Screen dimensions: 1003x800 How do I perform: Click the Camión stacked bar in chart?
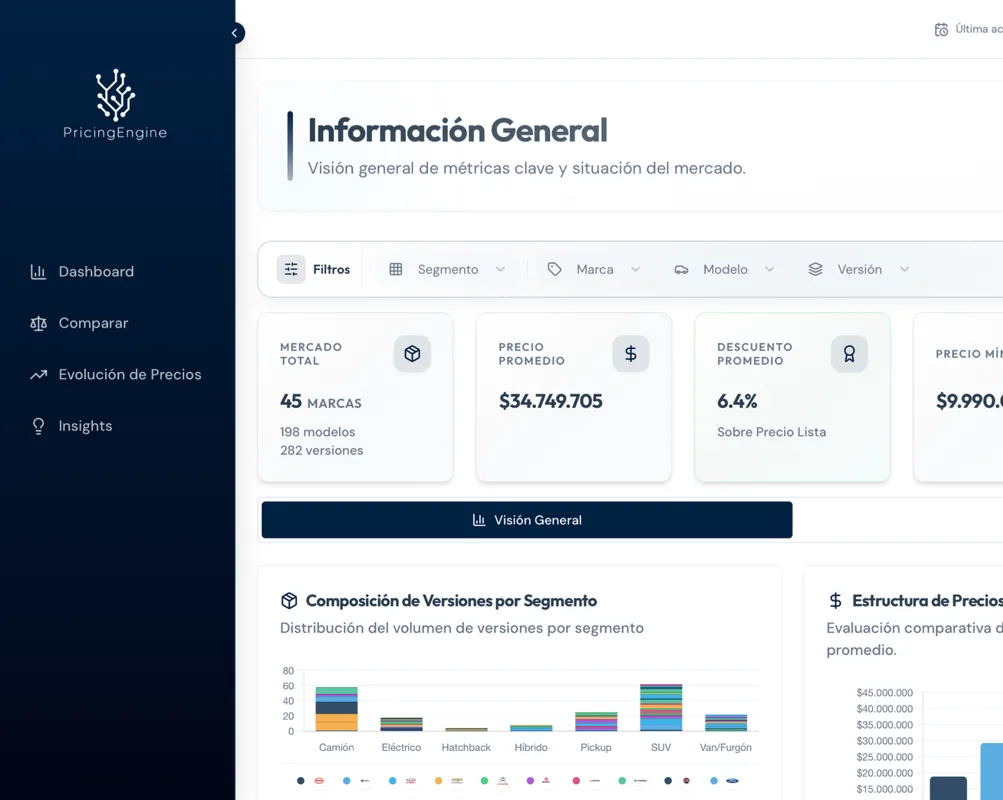tap(336, 709)
